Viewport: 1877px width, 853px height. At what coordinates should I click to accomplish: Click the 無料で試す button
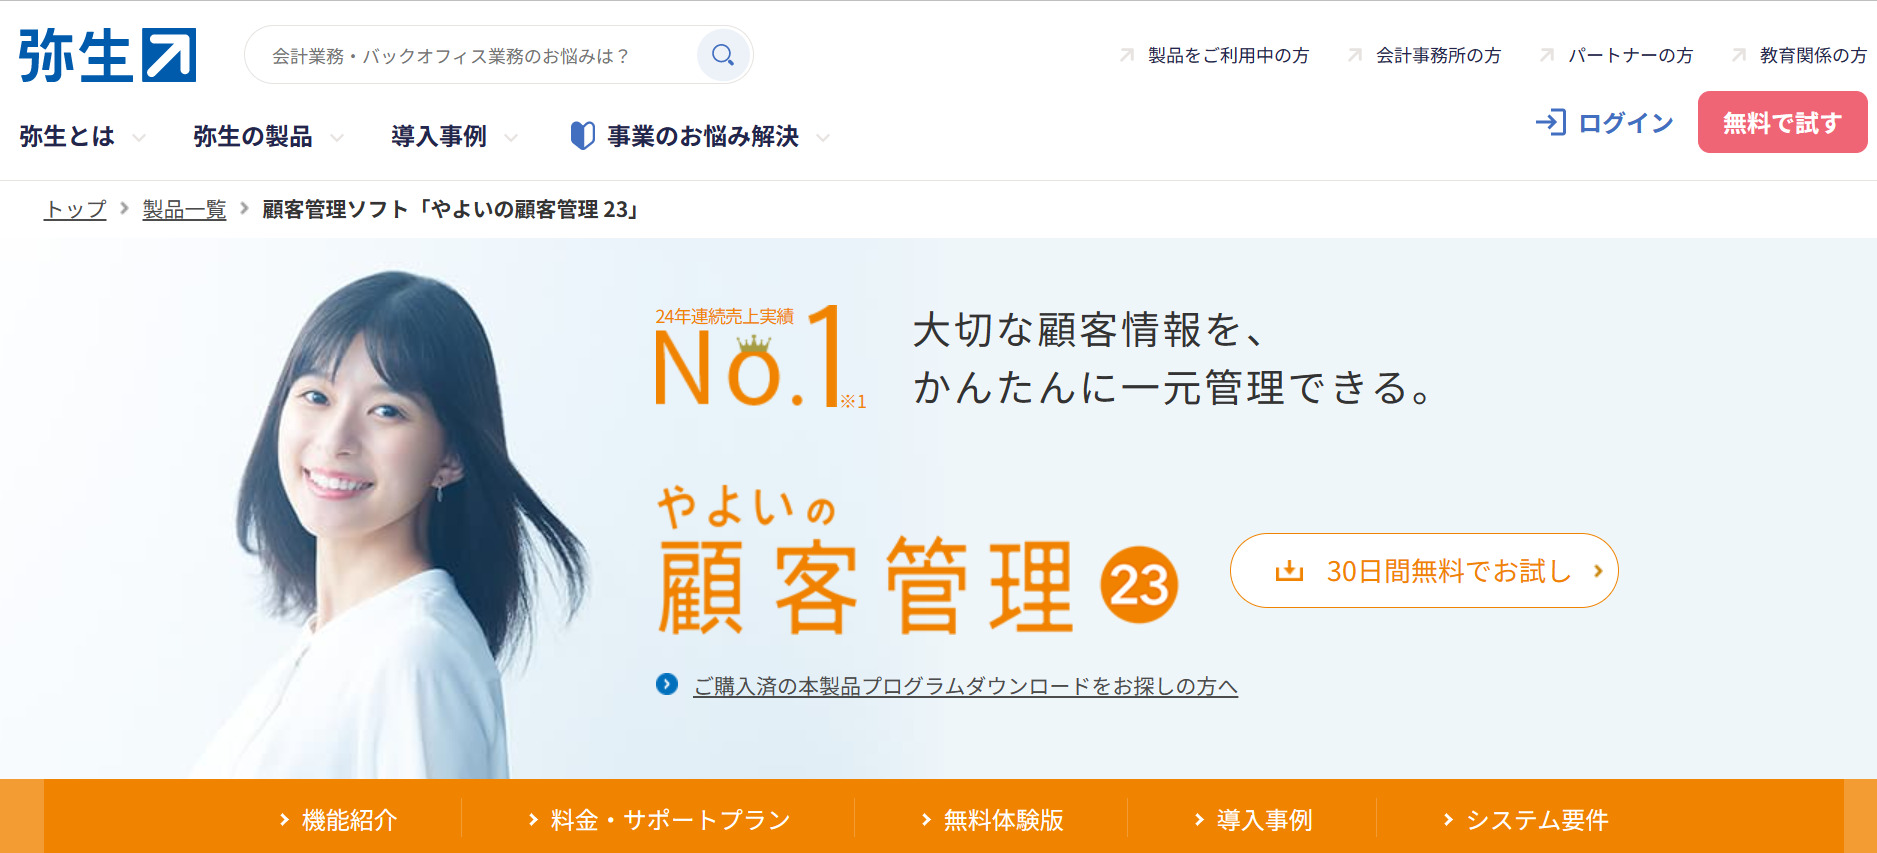pos(1782,122)
